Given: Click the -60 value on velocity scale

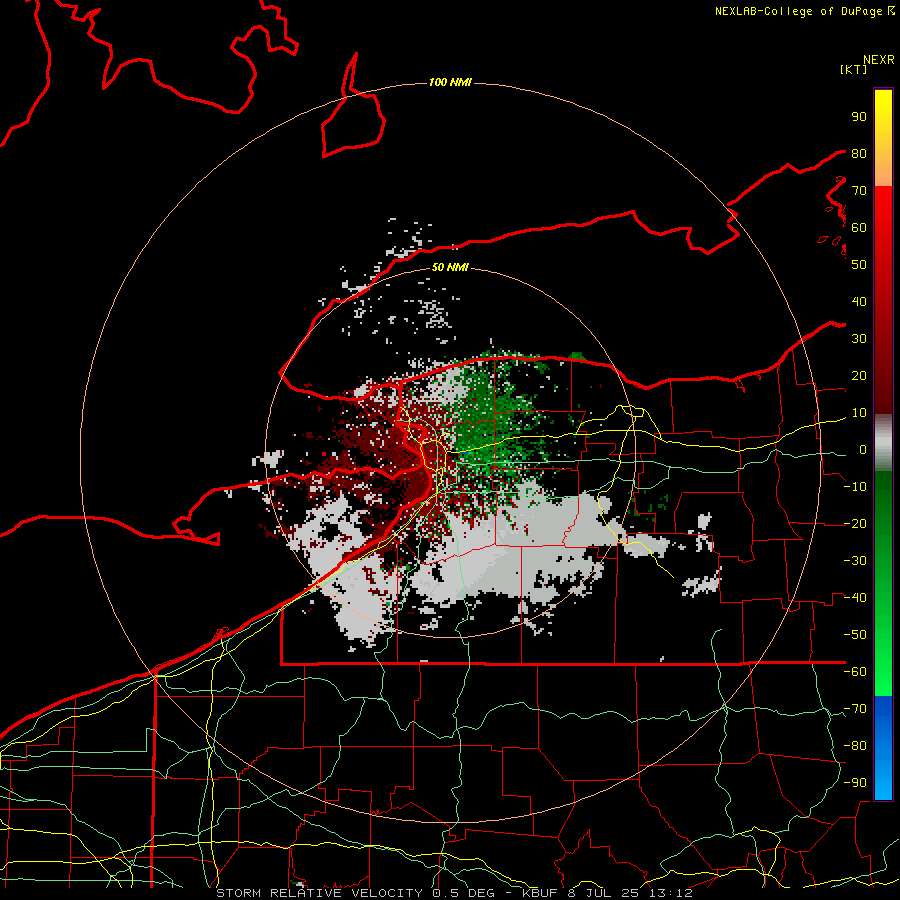Looking at the screenshot, I should coord(855,672).
